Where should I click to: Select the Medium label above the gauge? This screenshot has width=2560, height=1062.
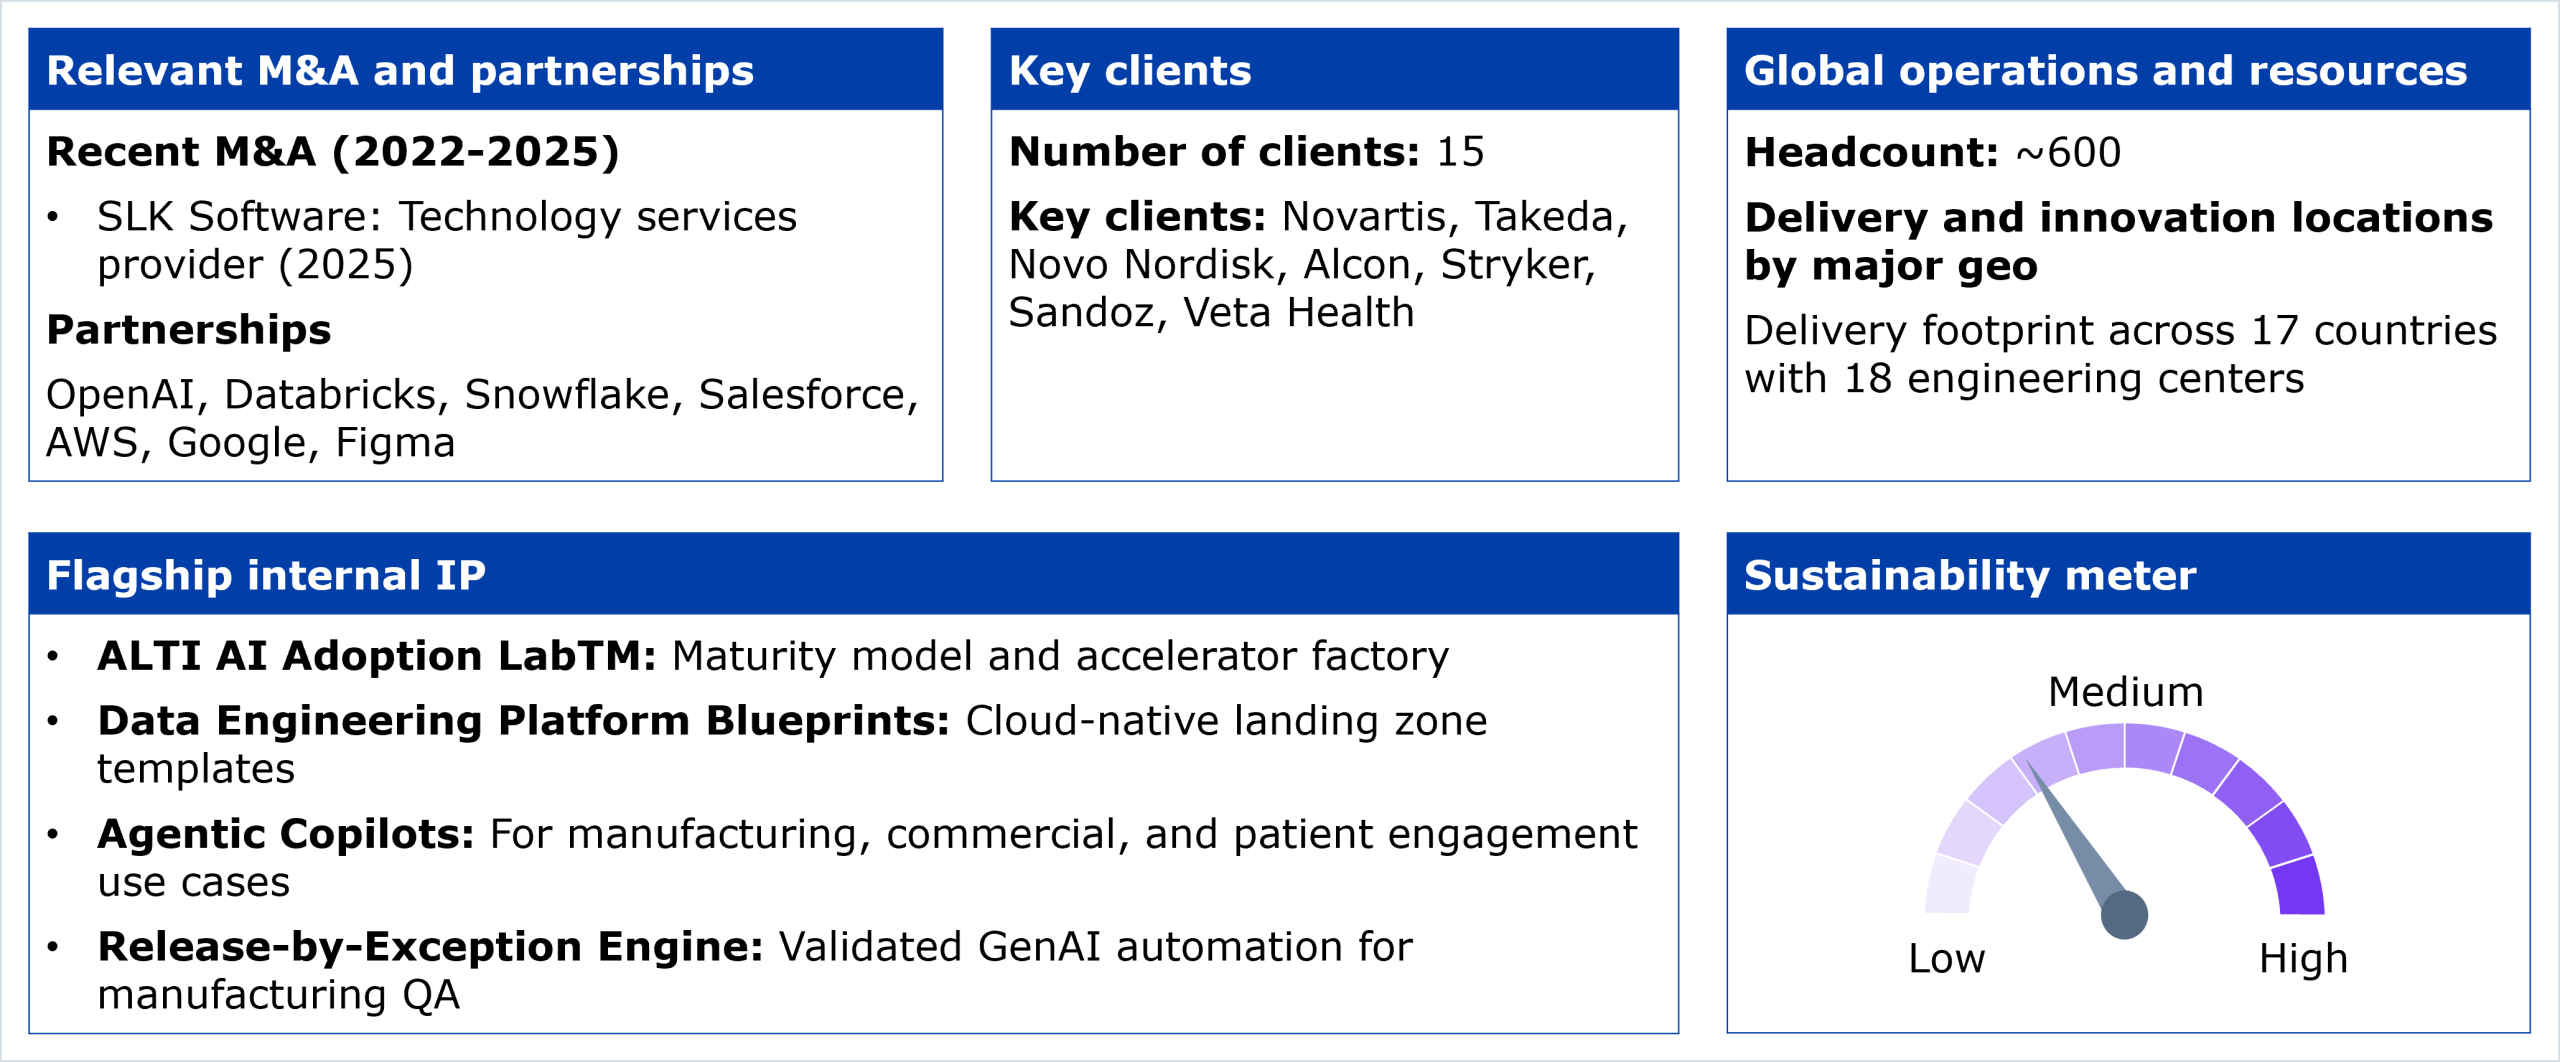coord(2125,692)
